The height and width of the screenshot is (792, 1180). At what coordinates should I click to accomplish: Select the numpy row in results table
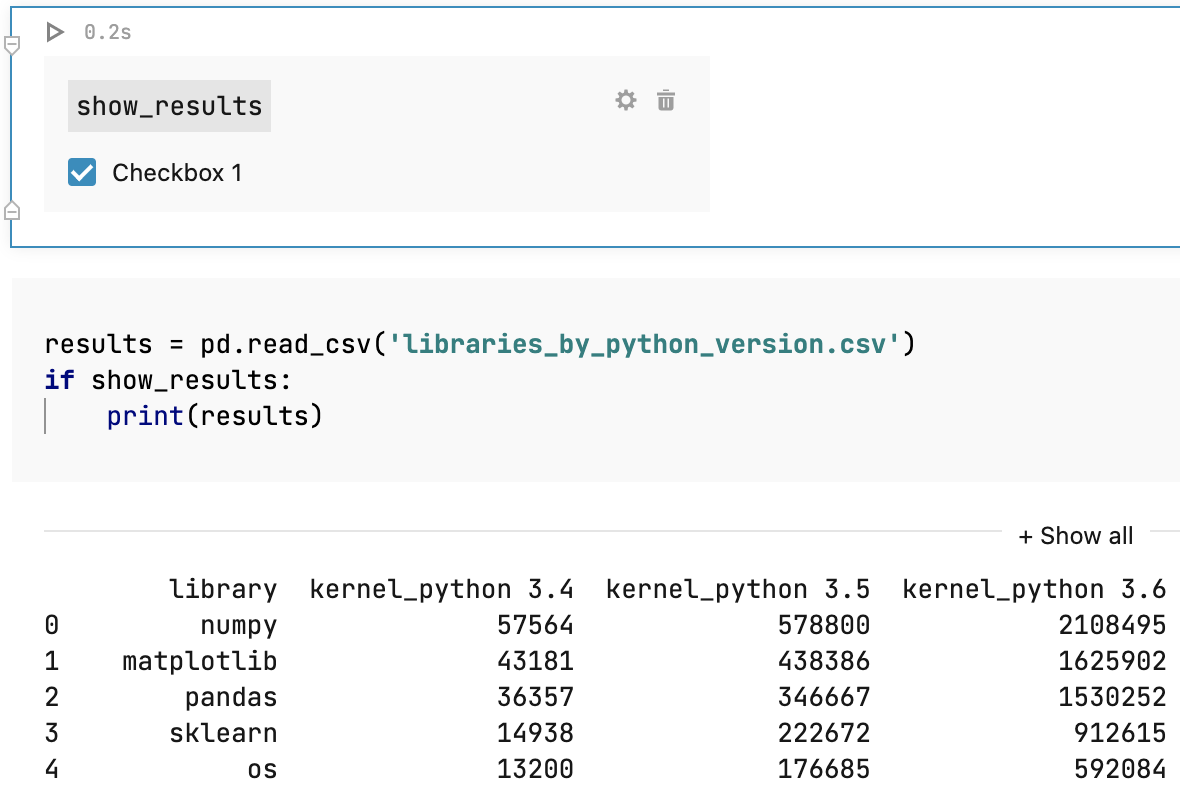235,625
